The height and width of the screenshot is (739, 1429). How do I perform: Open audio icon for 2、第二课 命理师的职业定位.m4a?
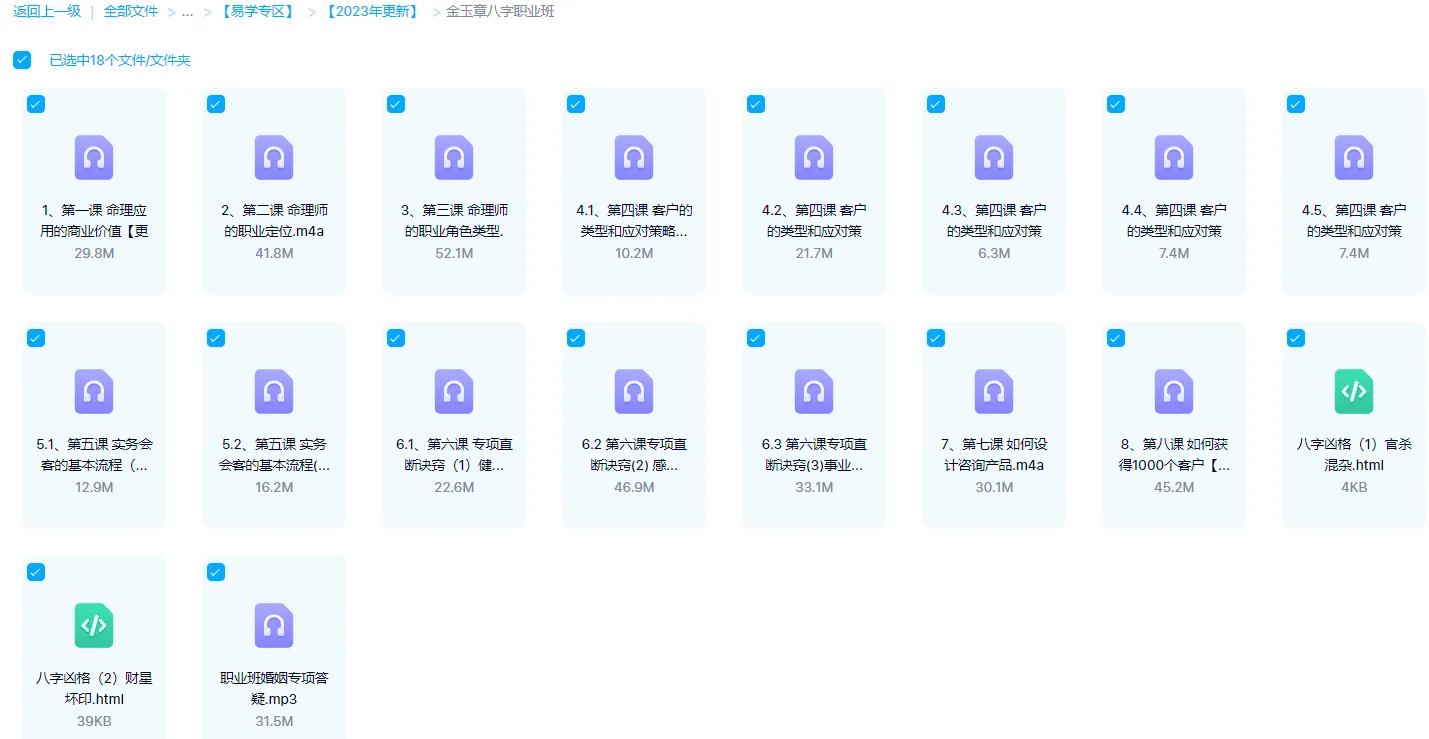pos(274,157)
